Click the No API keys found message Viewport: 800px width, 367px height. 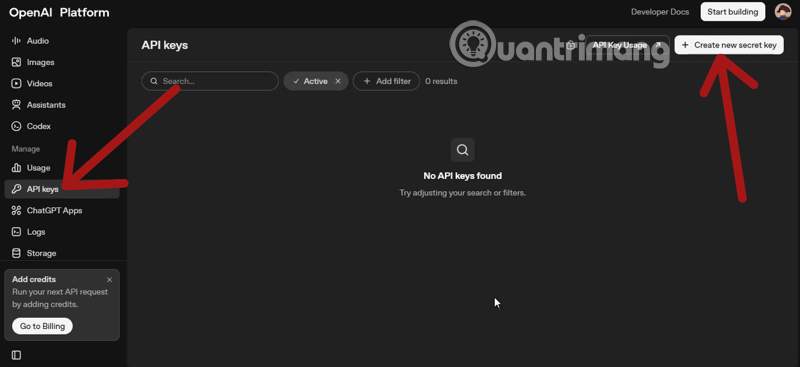[x=463, y=176]
